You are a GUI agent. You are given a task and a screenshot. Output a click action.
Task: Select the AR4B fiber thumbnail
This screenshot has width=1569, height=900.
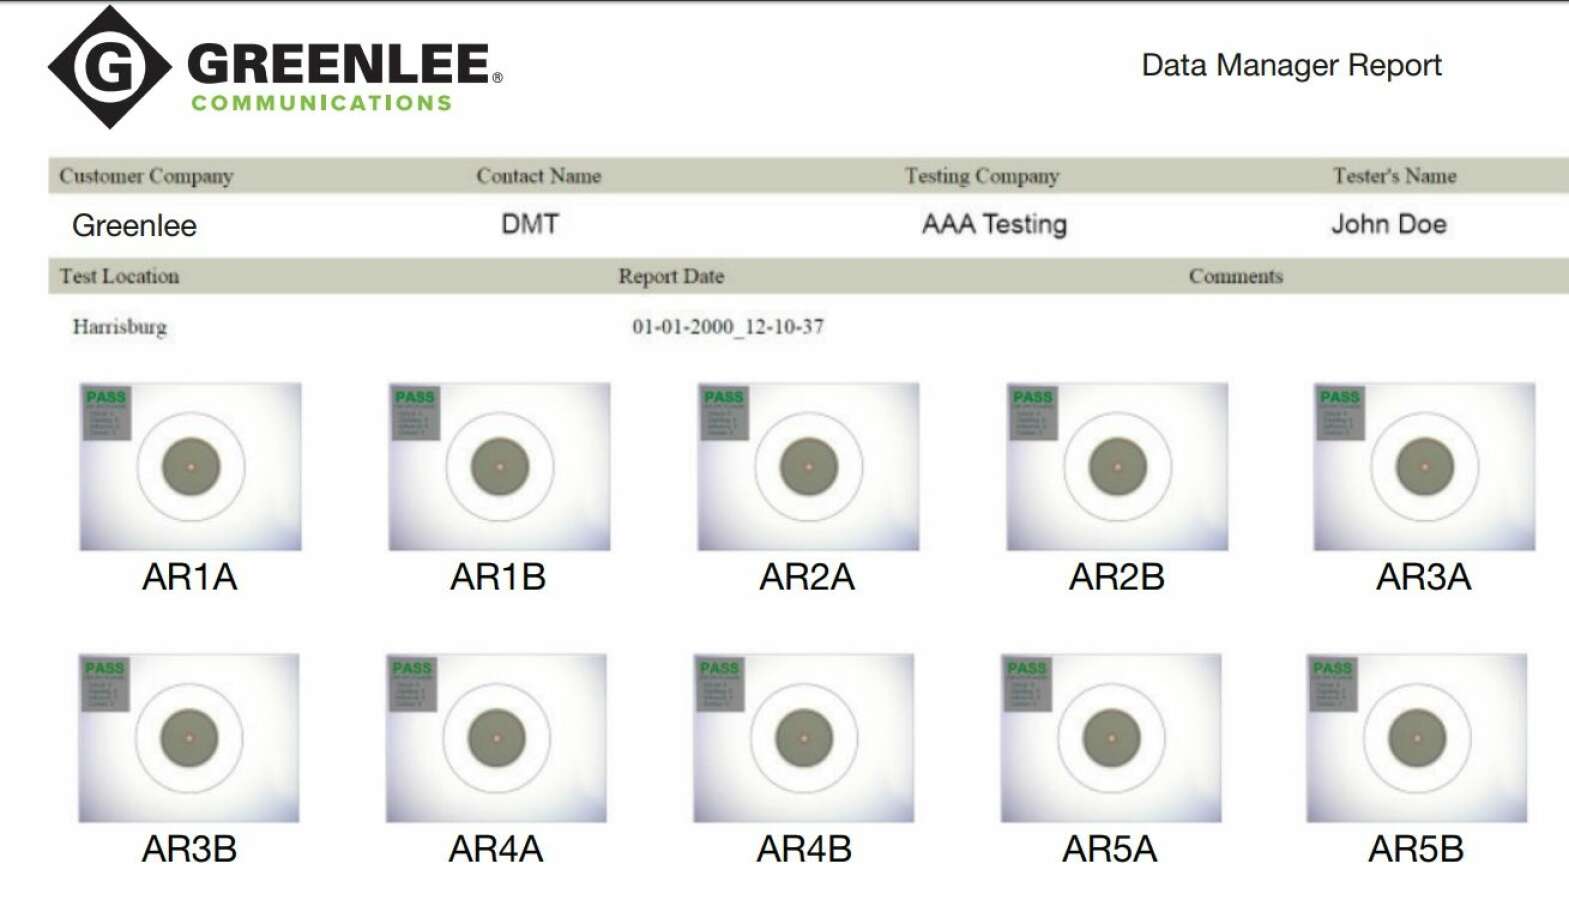pyautogui.click(x=804, y=738)
